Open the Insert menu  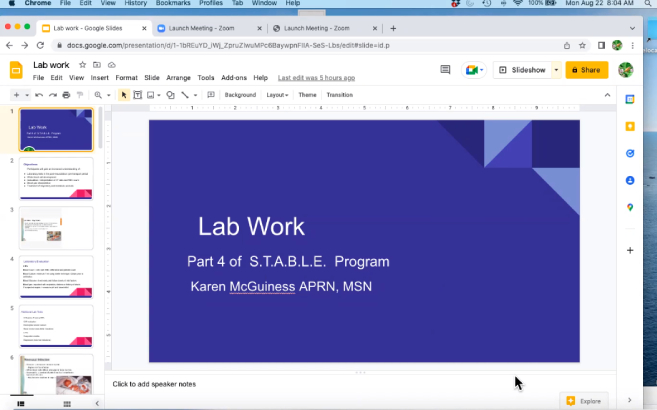point(100,78)
